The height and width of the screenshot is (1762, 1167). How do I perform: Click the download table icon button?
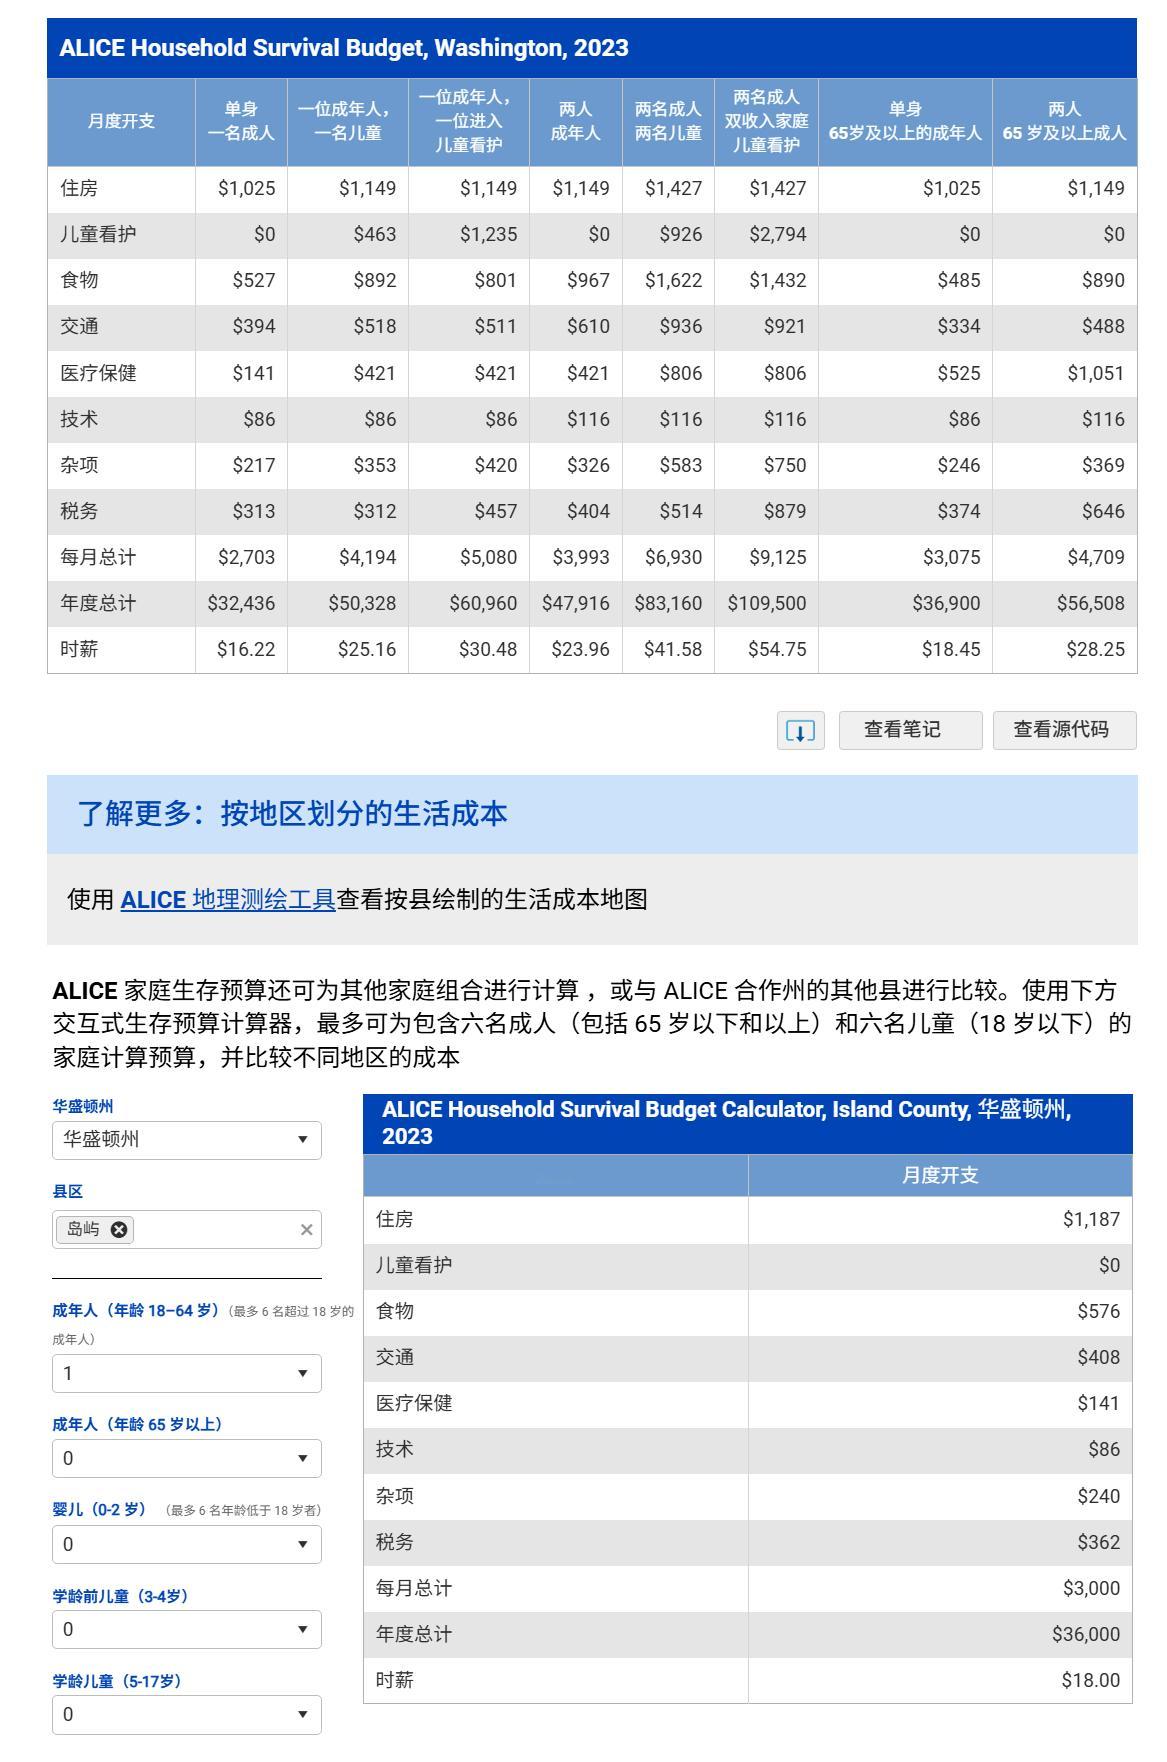[800, 731]
